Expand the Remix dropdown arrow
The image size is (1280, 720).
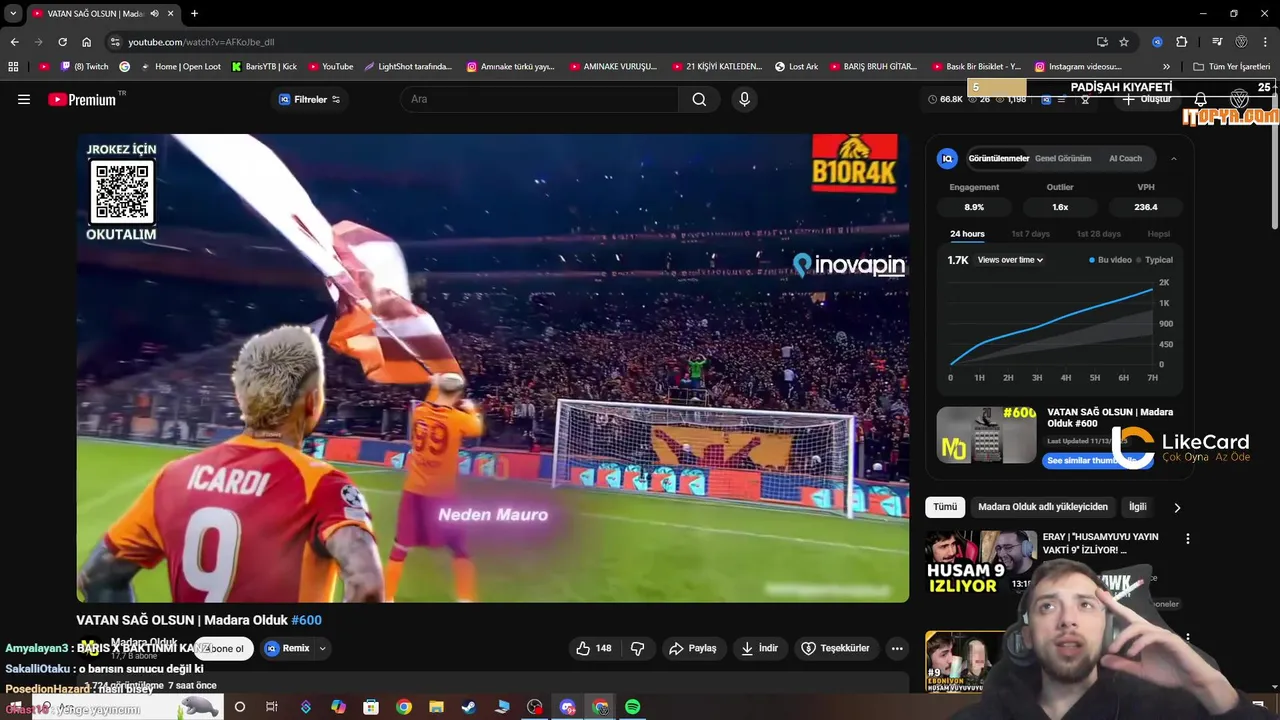(x=322, y=648)
